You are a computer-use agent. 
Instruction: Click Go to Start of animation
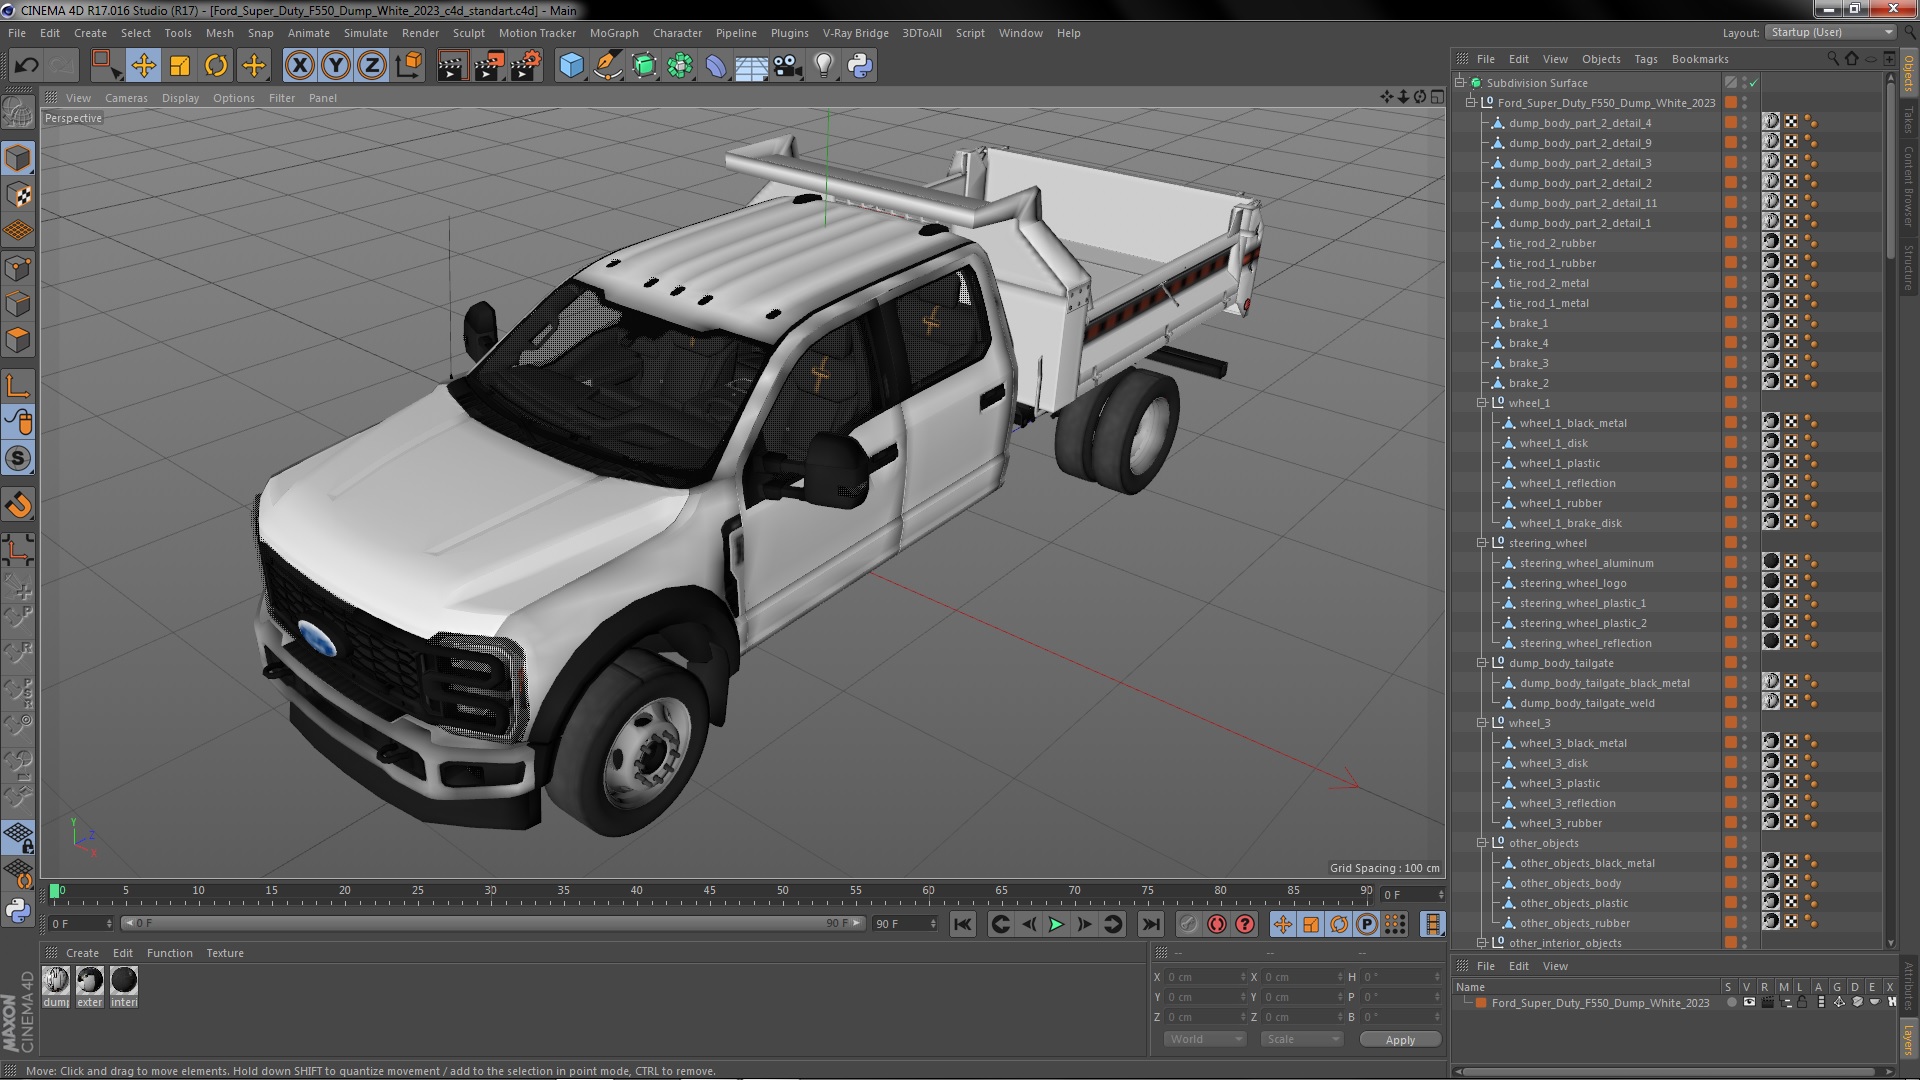(962, 925)
